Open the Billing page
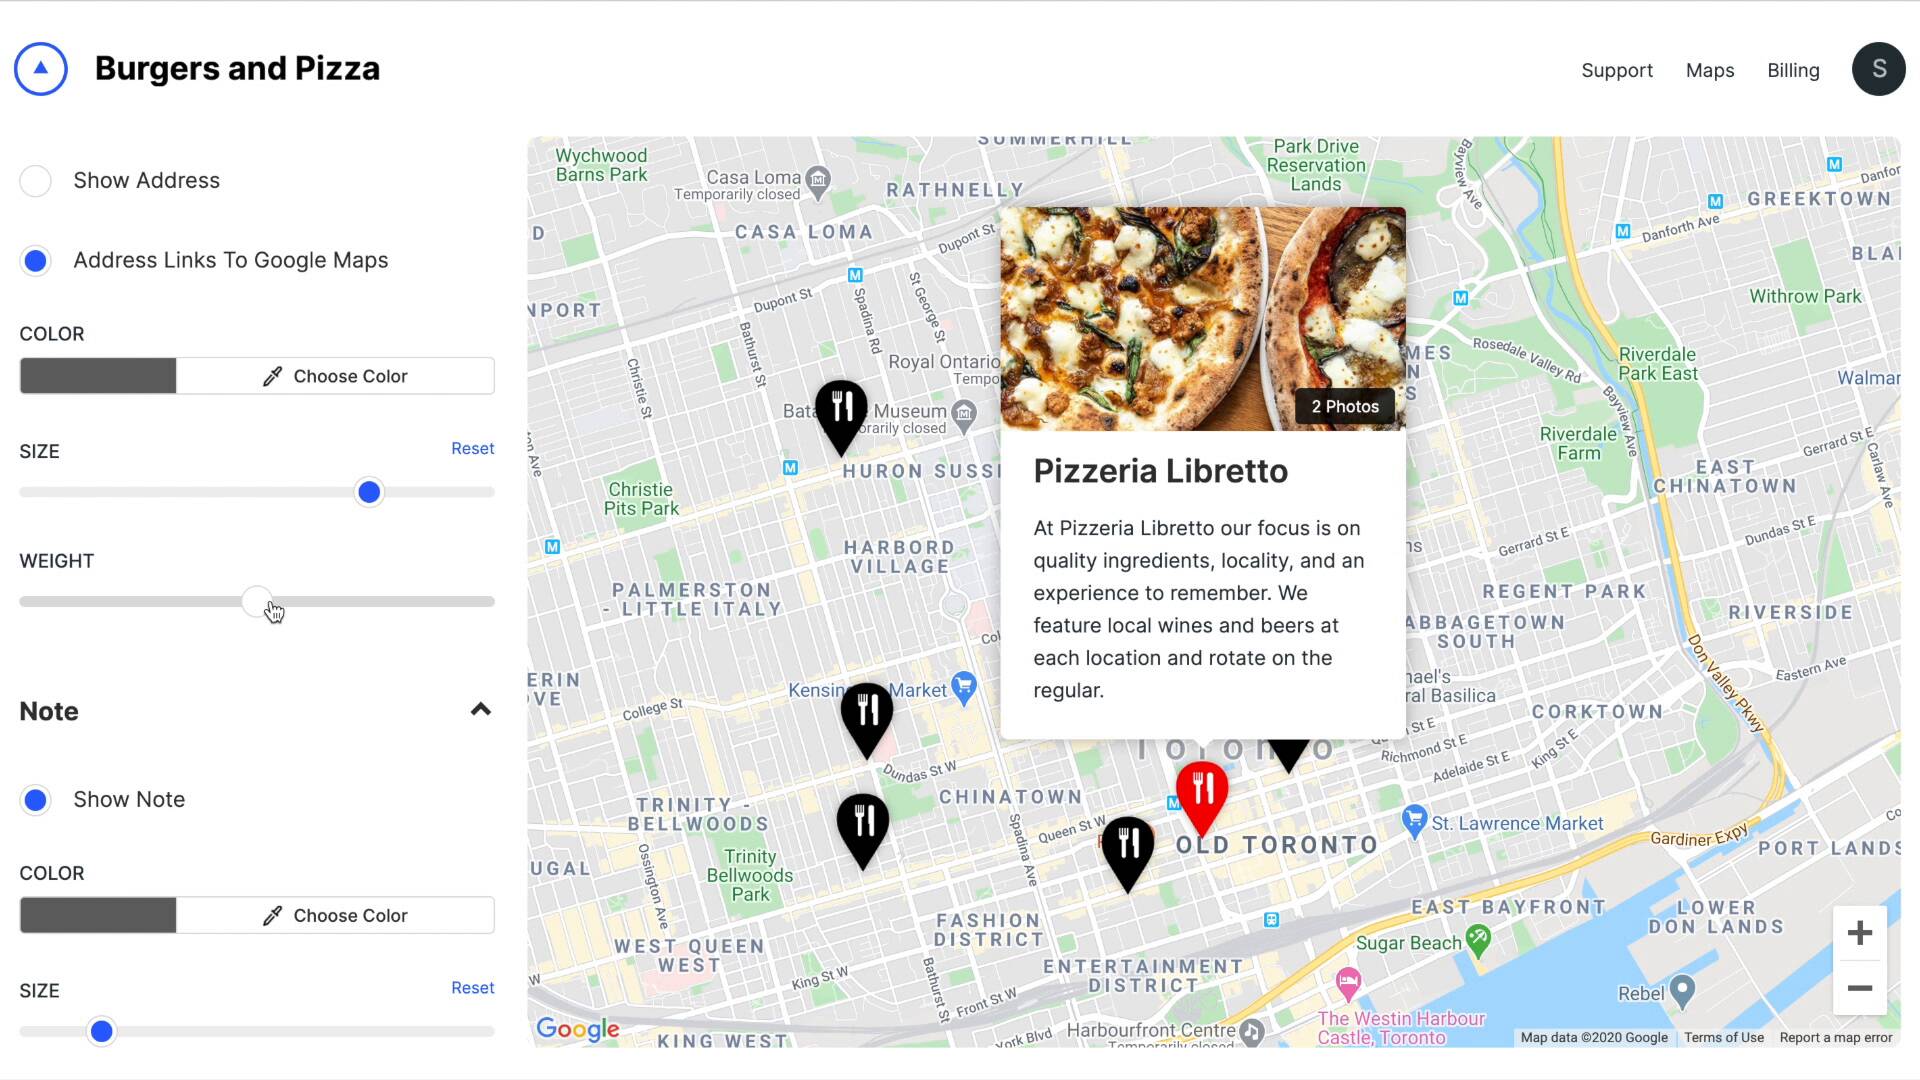1920x1080 pixels. click(x=1793, y=70)
